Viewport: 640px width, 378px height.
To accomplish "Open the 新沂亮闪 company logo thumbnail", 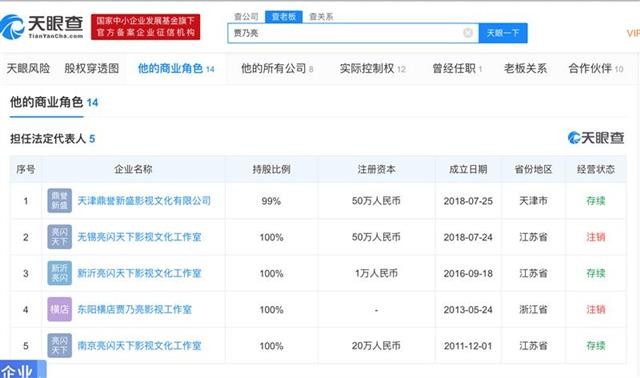I will coord(60,273).
